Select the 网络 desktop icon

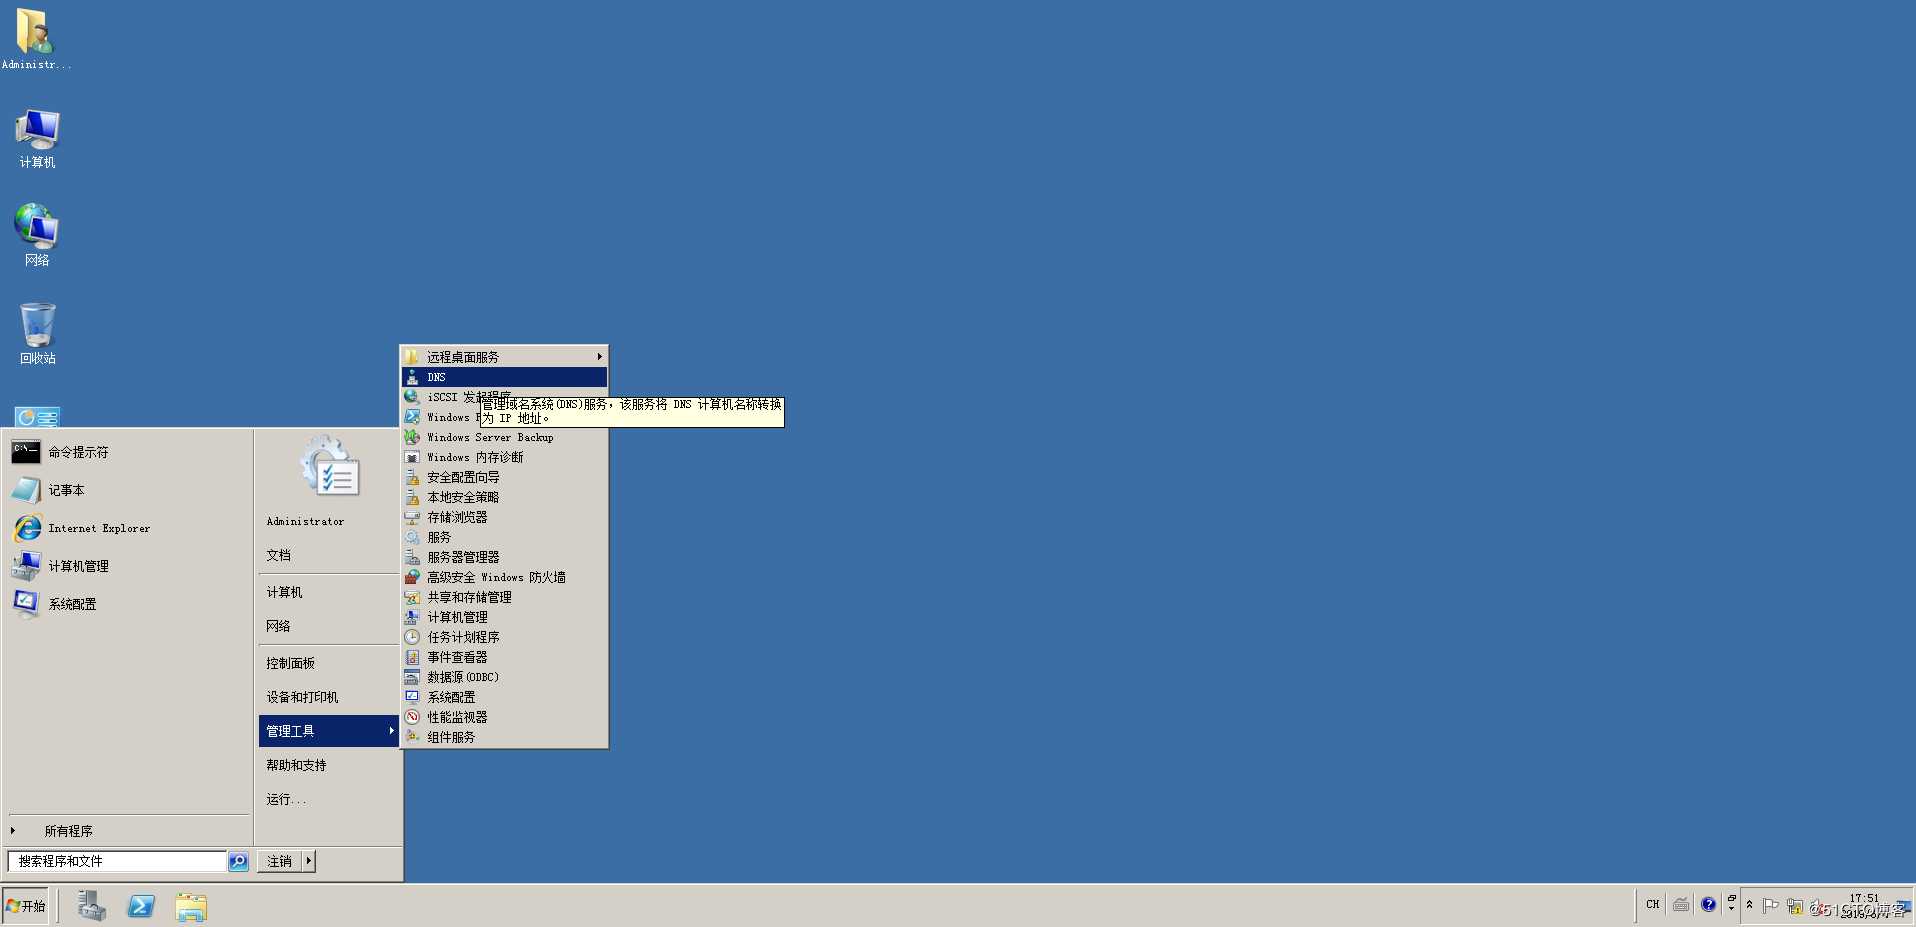click(37, 235)
